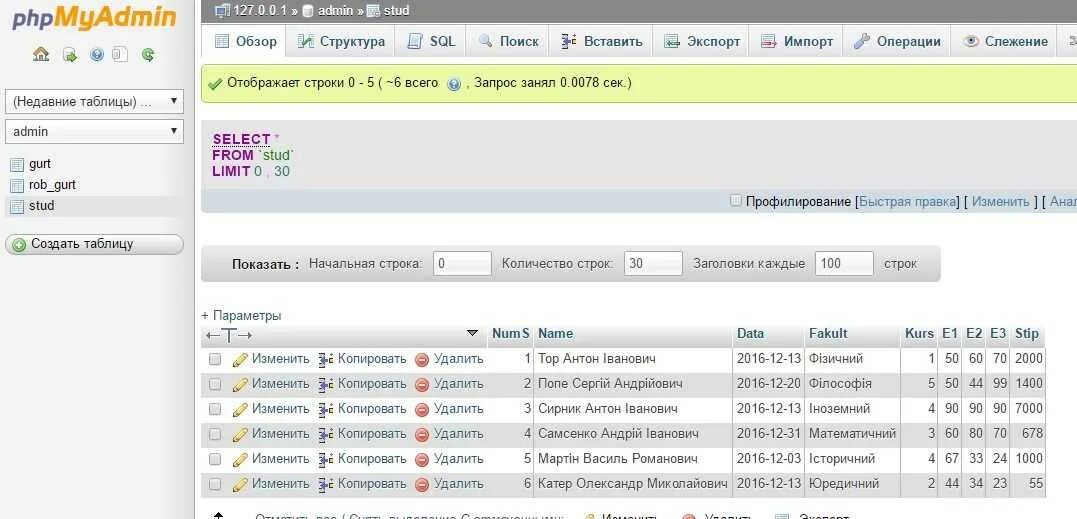1077x519 pixels.
Task: Click the log out icon in sidebar
Action: [69, 55]
